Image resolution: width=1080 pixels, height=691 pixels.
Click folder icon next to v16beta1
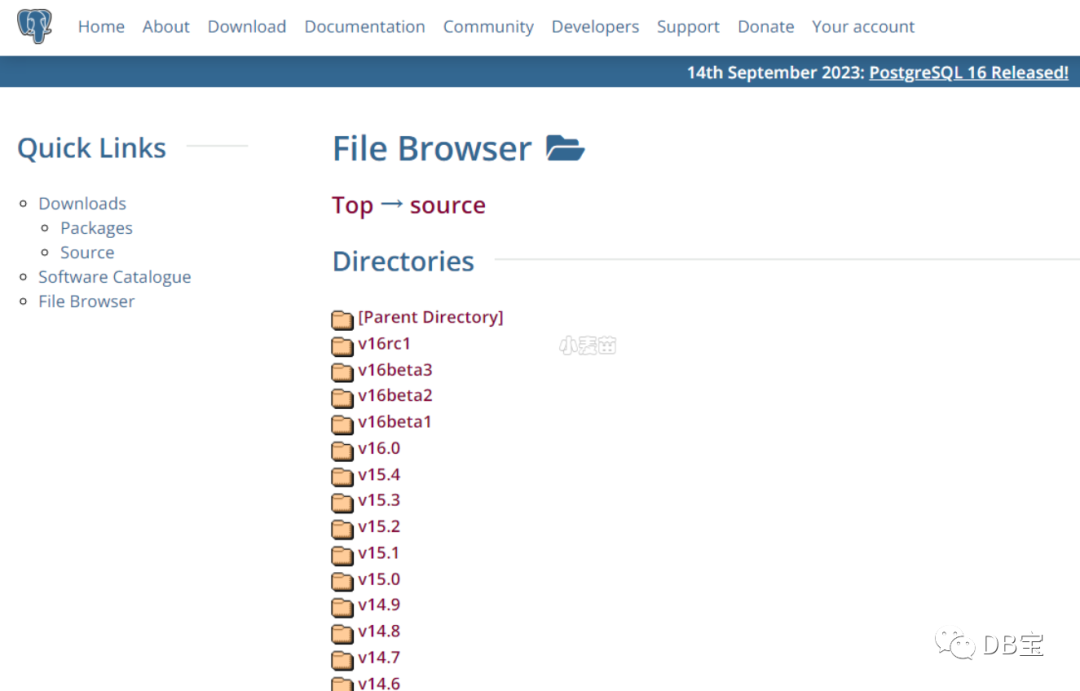(x=342, y=424)
